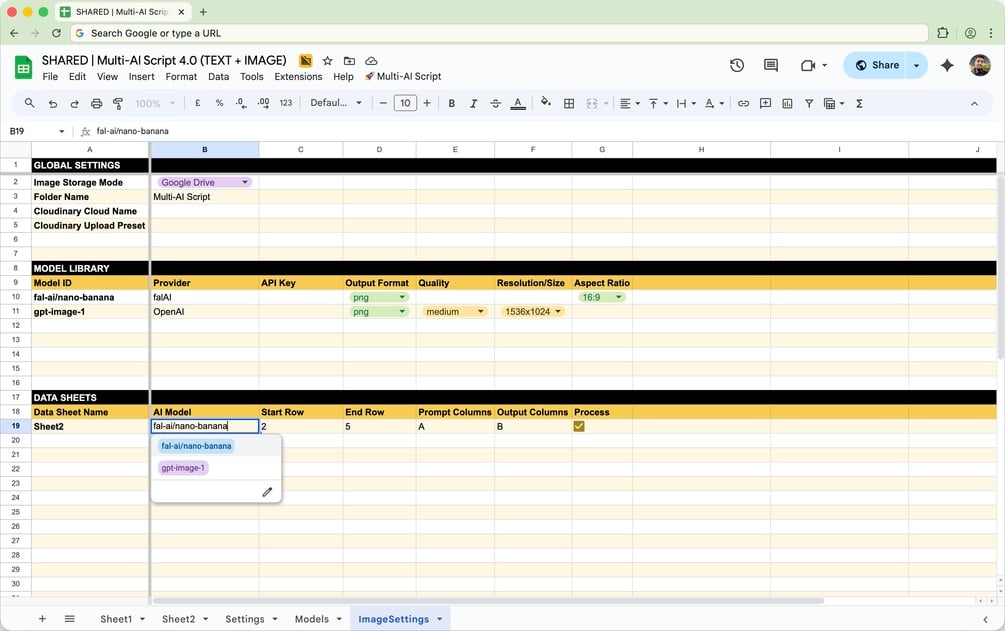Open a new browser tab

(203, 12)
